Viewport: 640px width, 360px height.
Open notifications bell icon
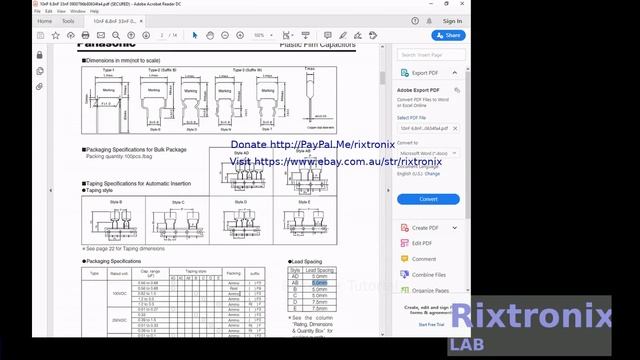pos(429,21)
